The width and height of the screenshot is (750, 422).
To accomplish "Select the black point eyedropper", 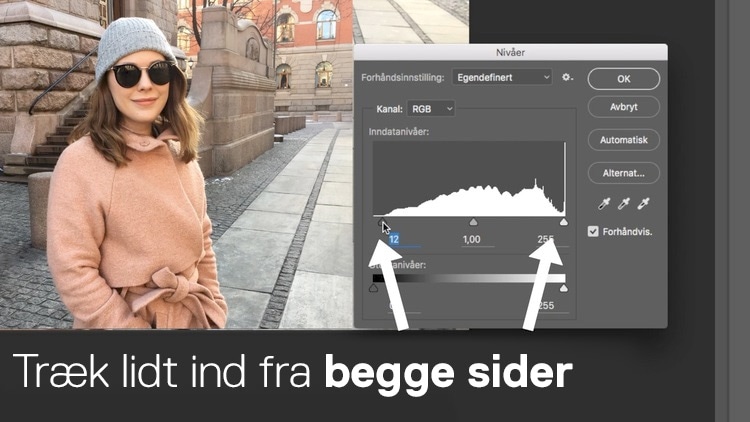I will pyautogui.click(x=603, y=204).
